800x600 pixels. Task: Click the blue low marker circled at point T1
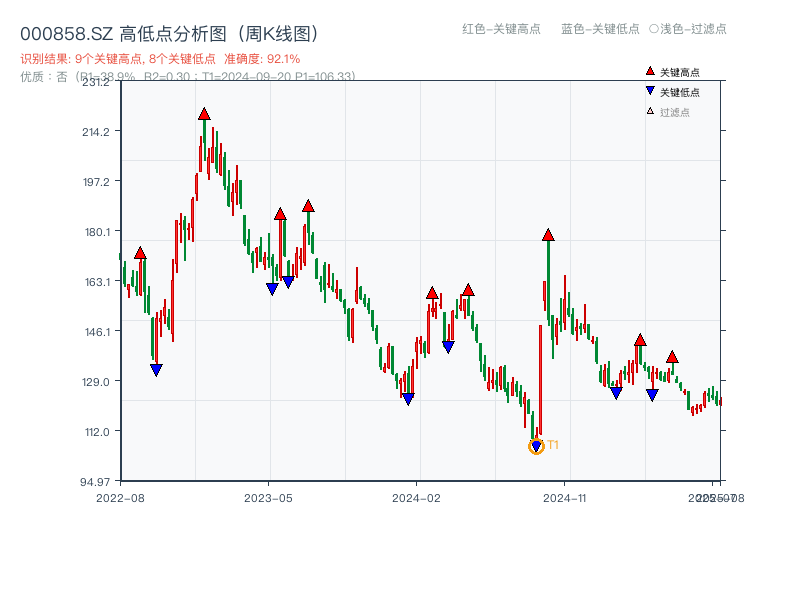(x=536, y=445)
